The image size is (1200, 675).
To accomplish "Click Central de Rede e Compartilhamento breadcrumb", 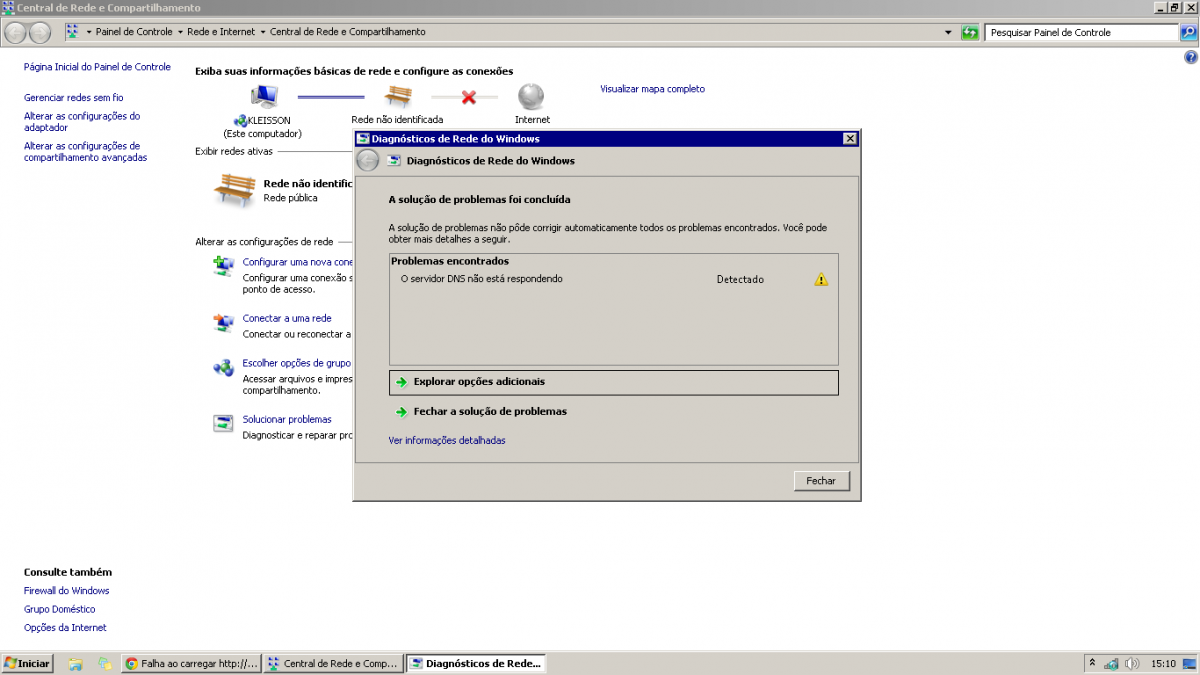I will tap(348, 32).
